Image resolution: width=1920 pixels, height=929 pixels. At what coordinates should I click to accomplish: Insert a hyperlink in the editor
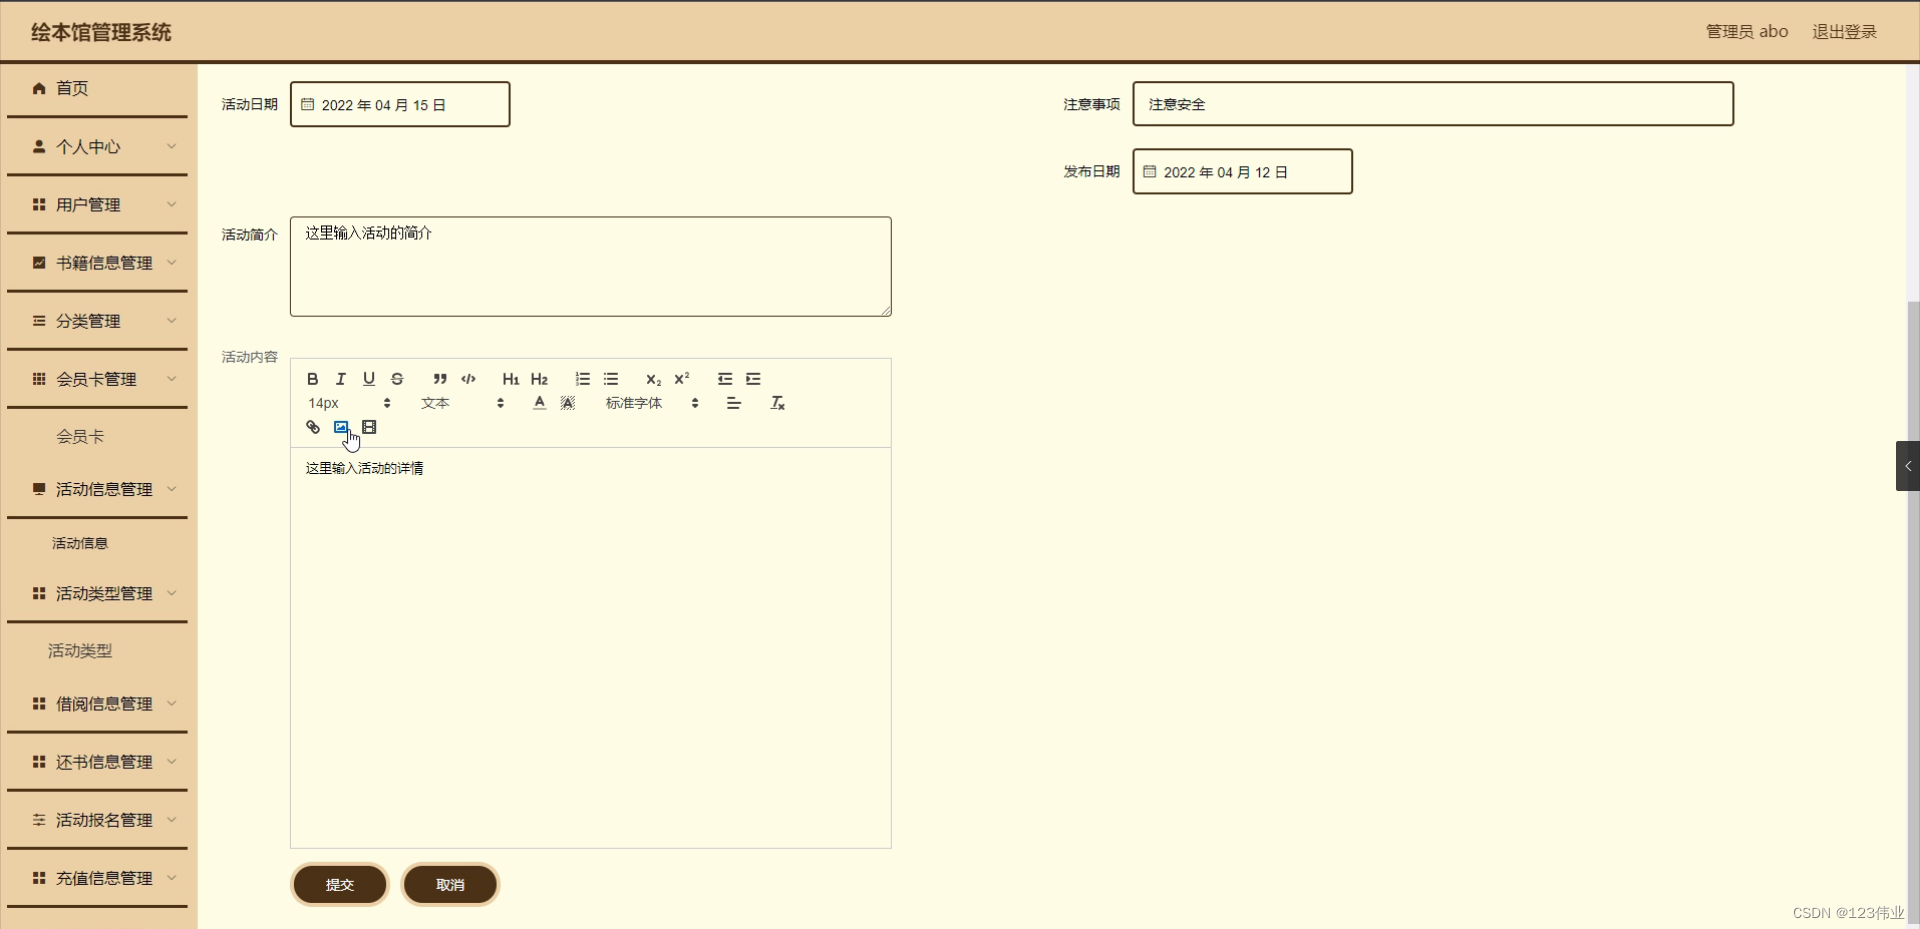tap(312, 427)
